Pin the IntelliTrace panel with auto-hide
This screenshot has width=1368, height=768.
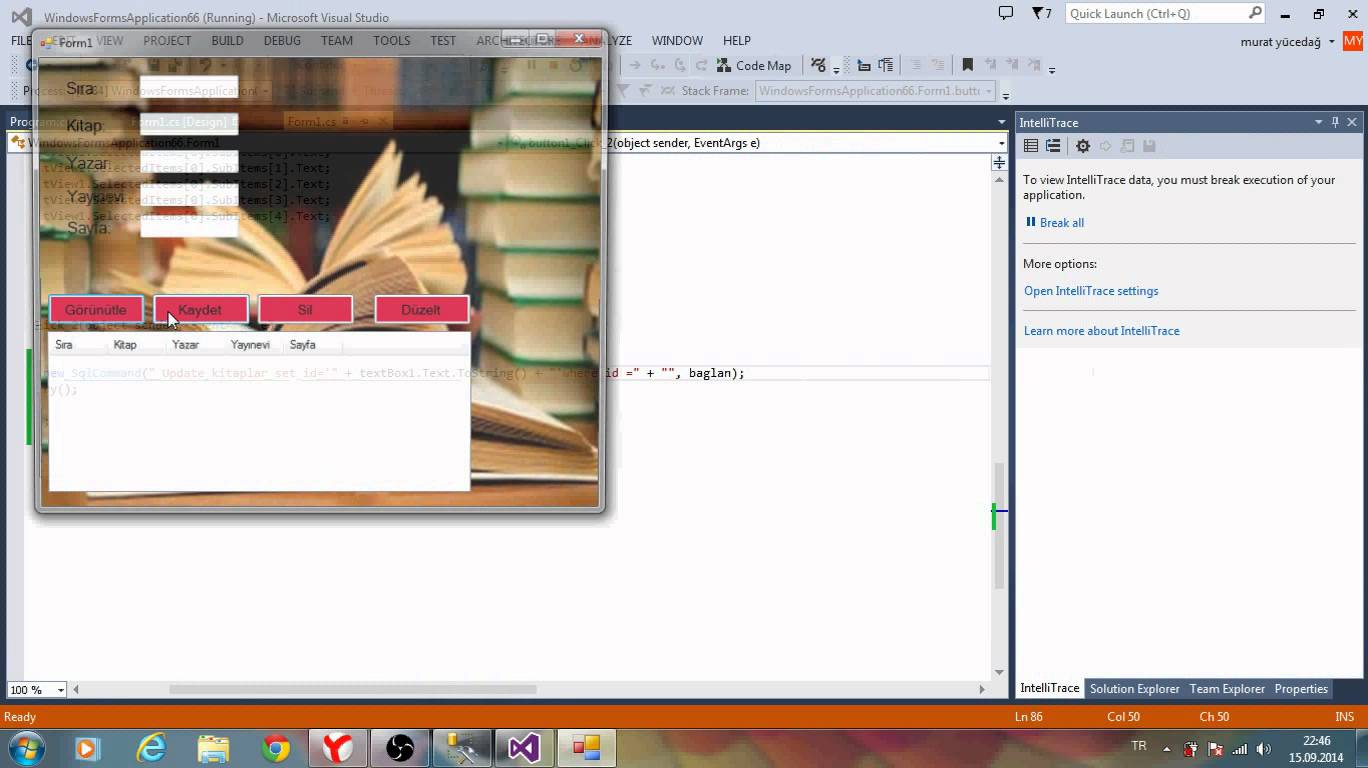(1335, 122)
